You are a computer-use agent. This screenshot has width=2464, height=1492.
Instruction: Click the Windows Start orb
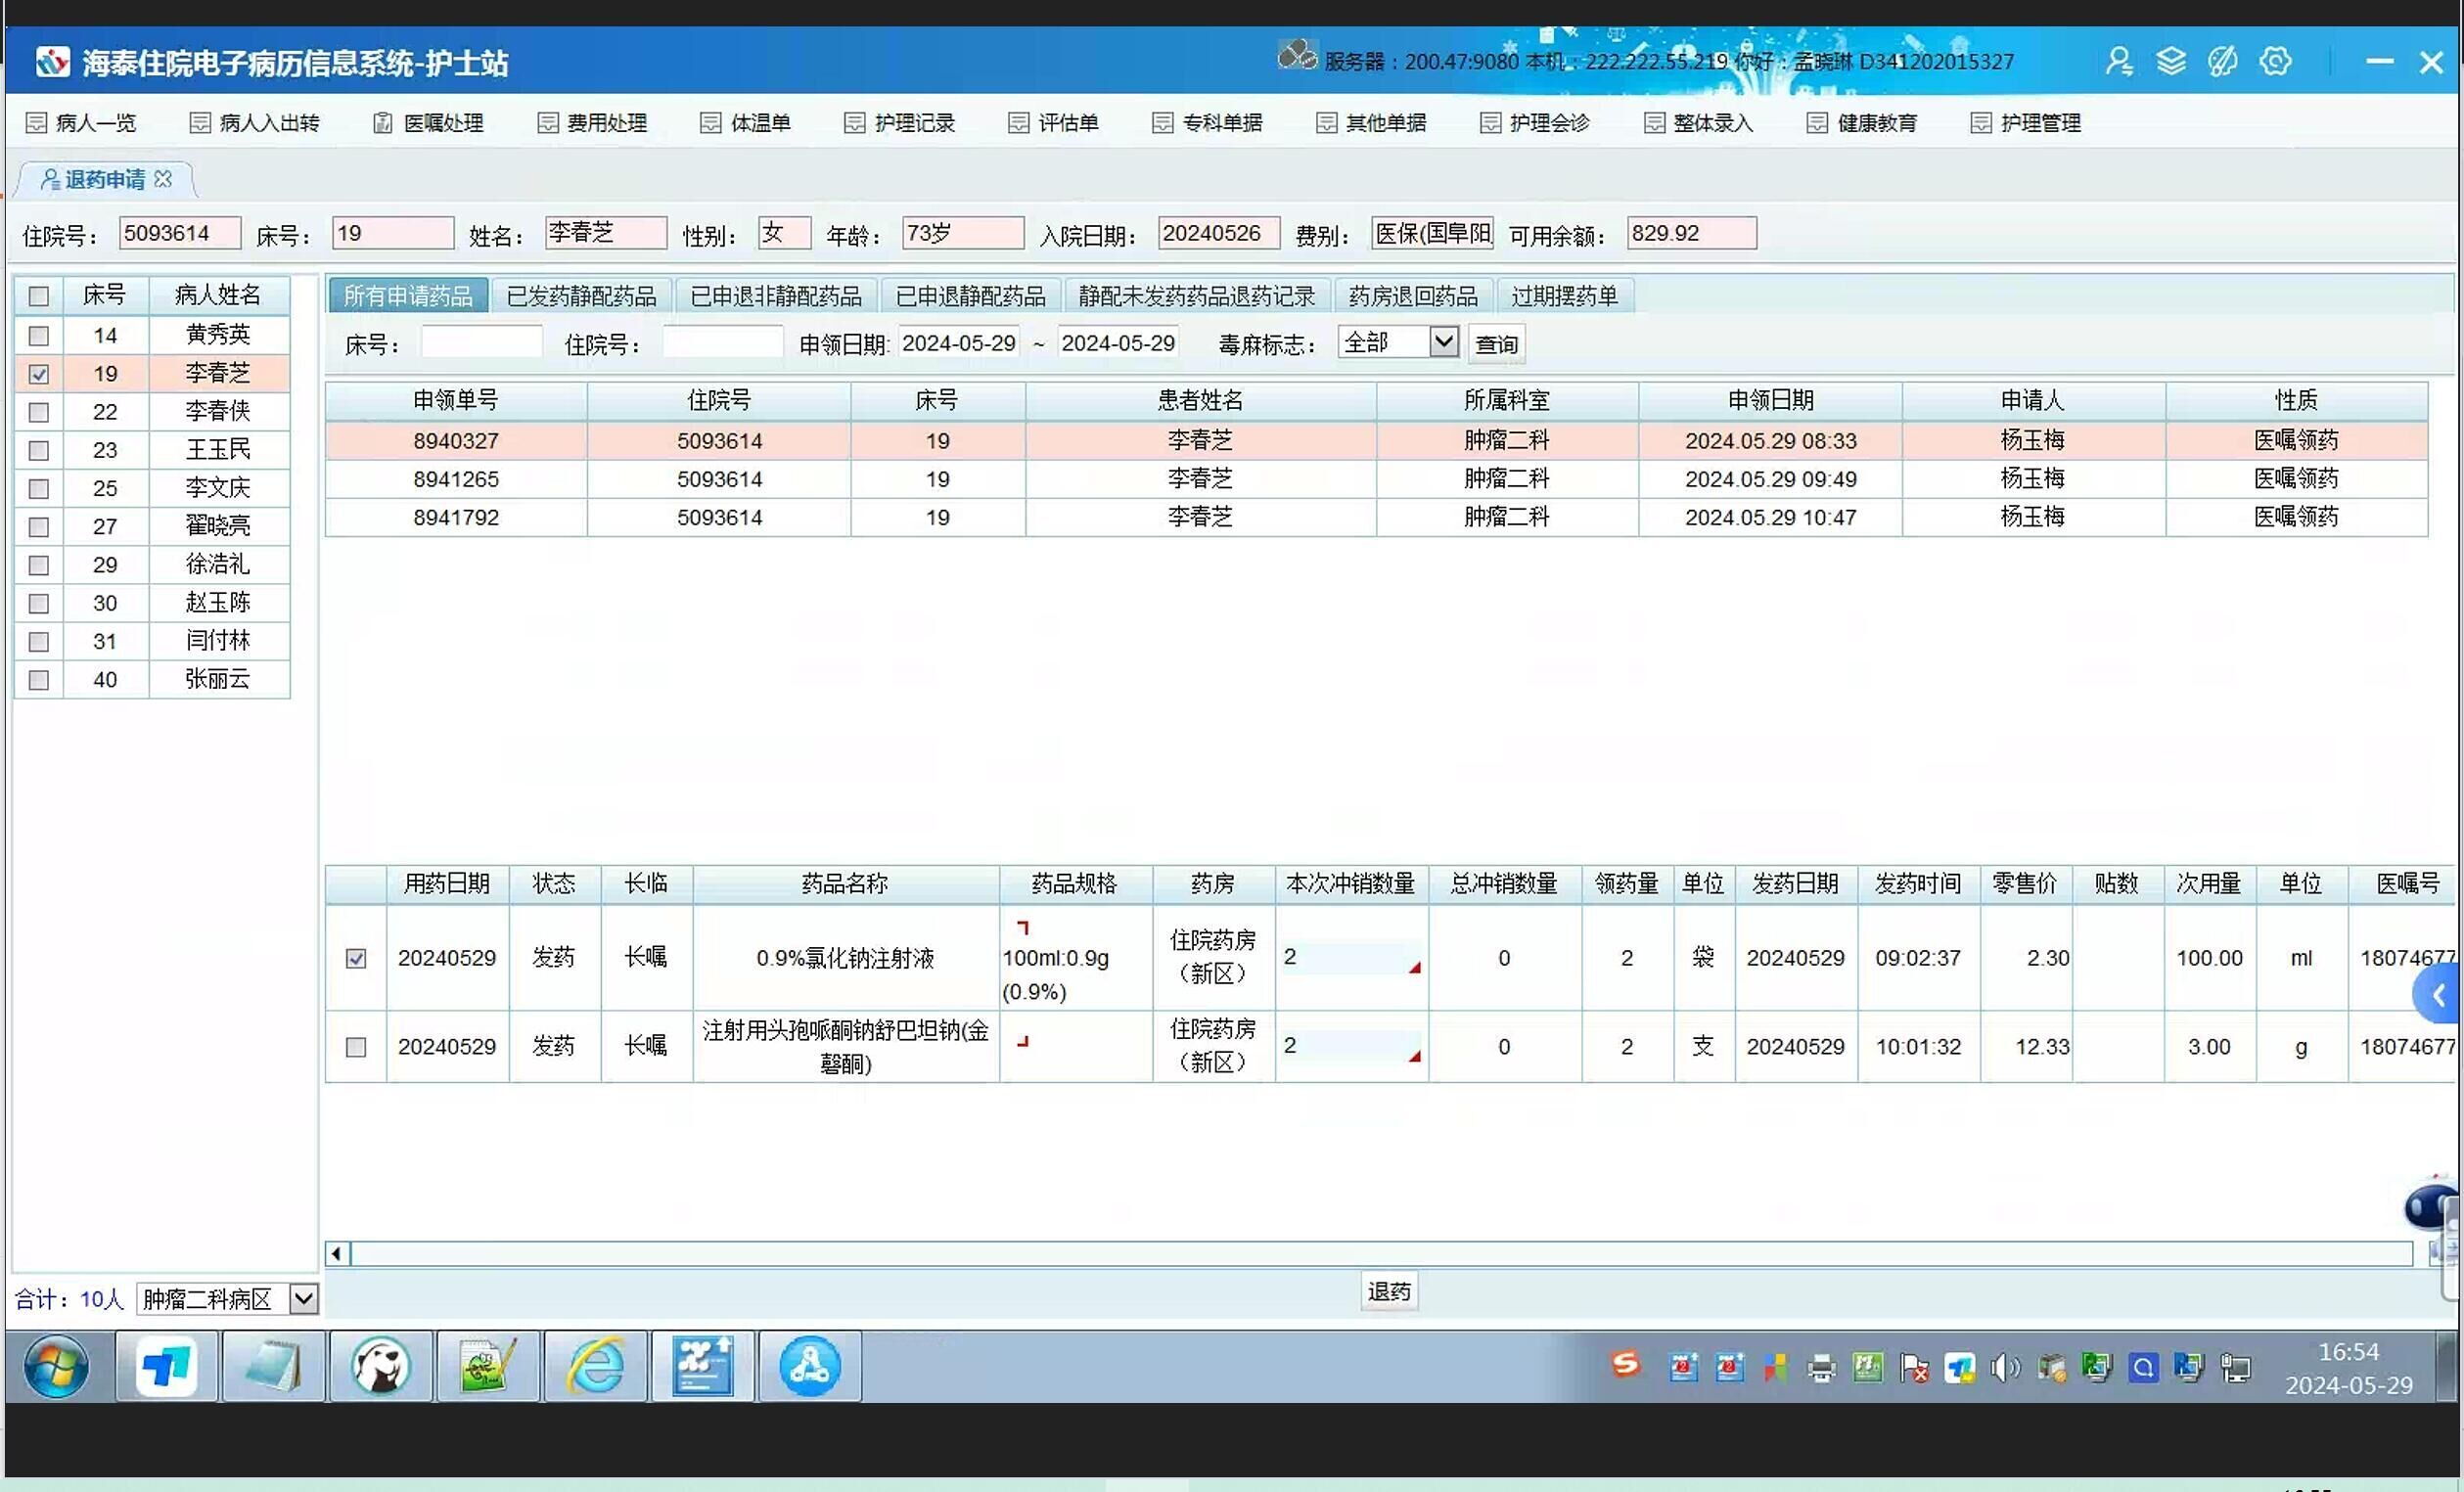click(x=56, y=1366)
